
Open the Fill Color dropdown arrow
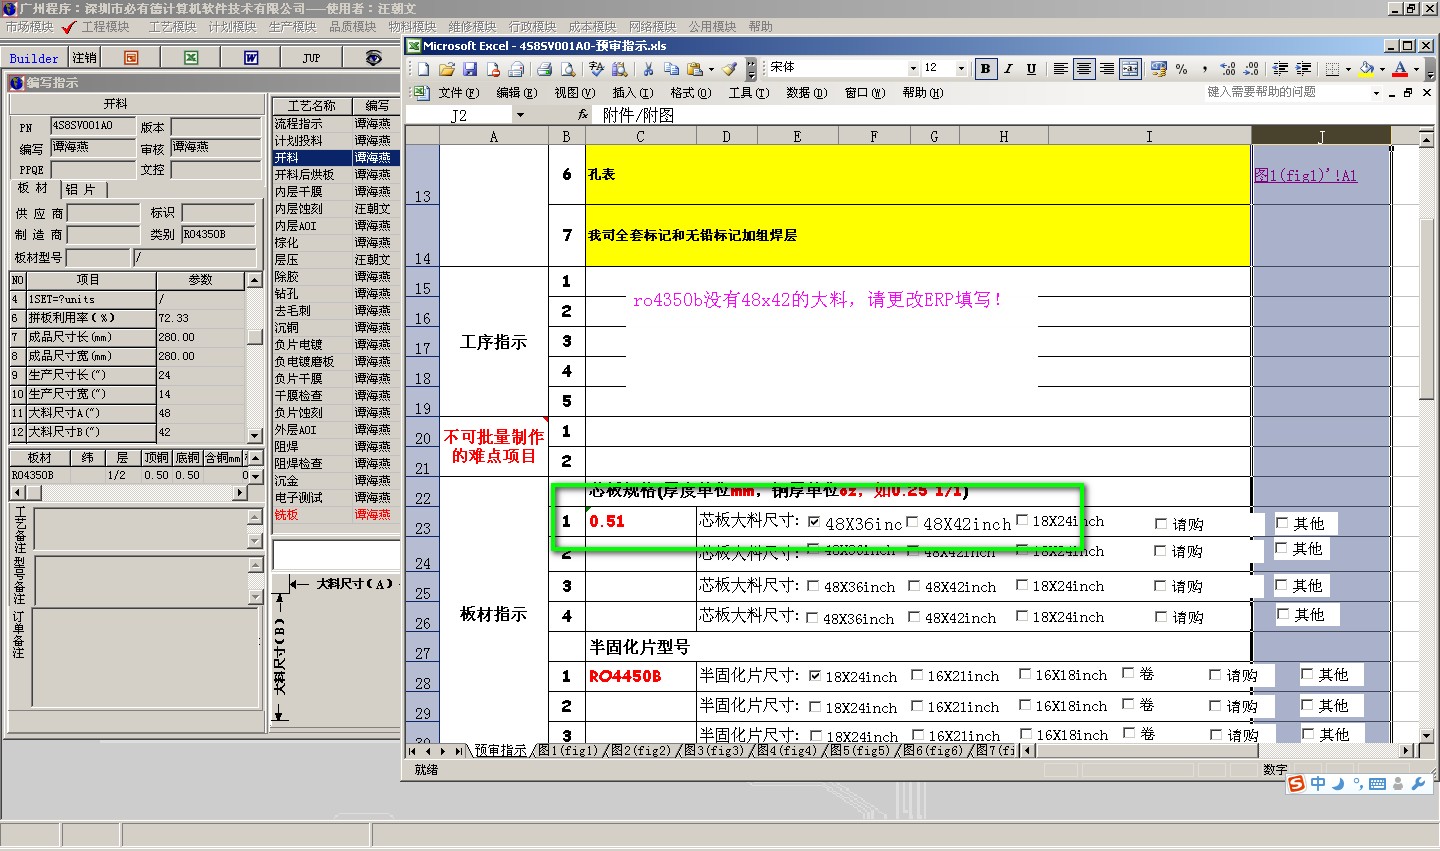(x=1382, y=69)
